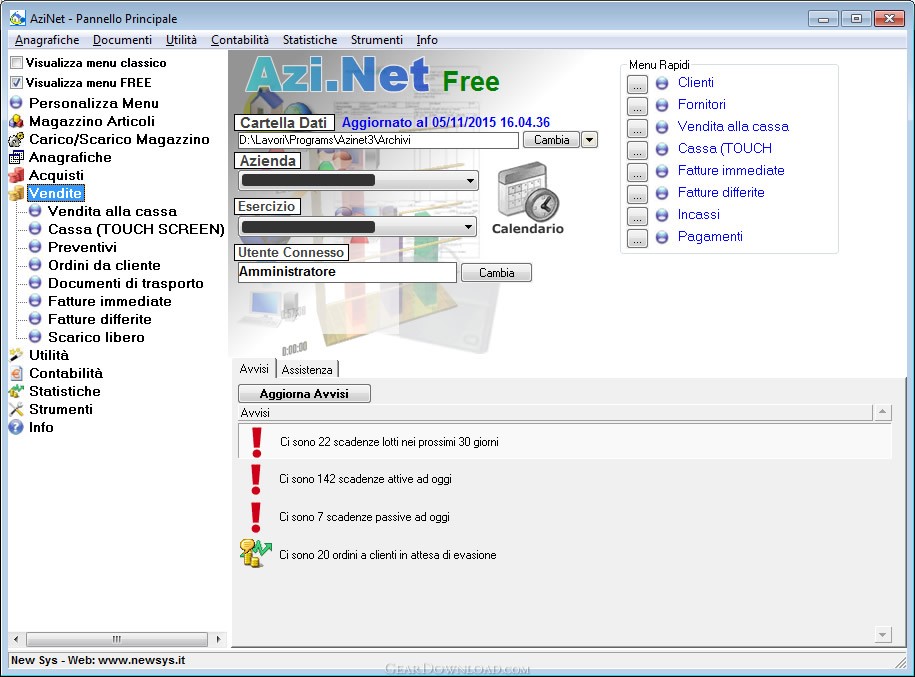Select Documenti di trasporto tree item
This screenshot has height=677, width=915.
(x=125, y=284)
